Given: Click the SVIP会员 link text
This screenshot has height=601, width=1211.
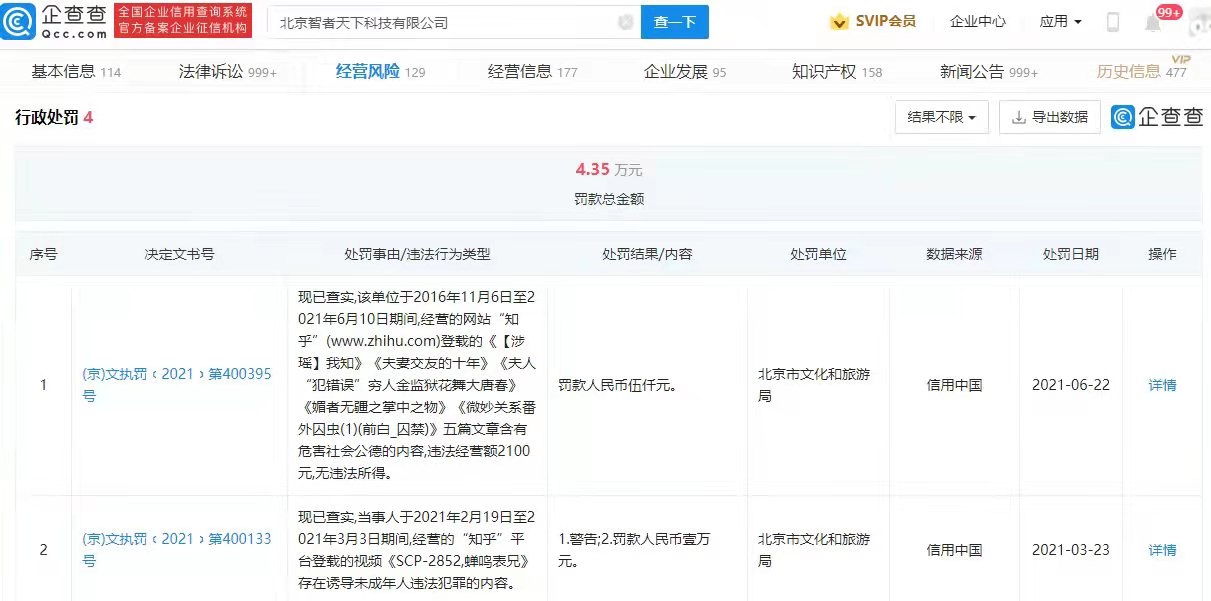Looking at the screenshot, I should (885, 21).
